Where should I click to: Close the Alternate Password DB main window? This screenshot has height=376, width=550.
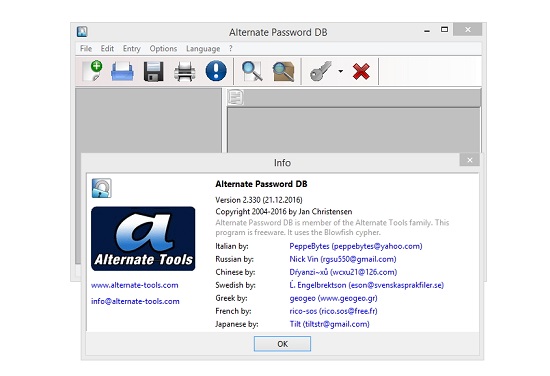(468, 30)
